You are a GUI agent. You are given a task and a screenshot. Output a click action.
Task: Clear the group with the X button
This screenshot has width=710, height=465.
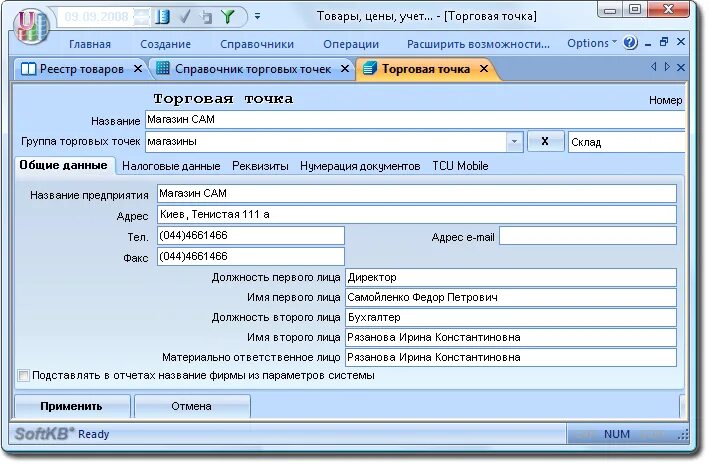(x=545, y=141)
